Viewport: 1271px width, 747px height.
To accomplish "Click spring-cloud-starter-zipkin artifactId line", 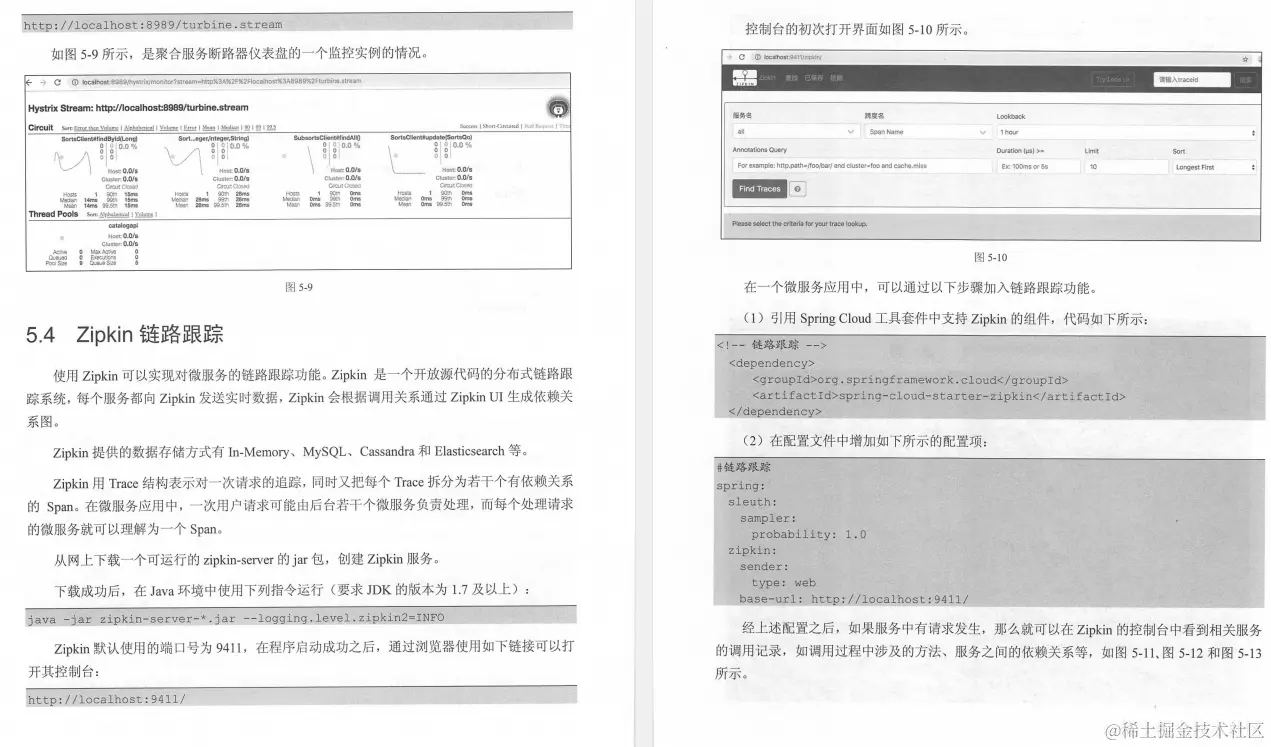I will click(x=939, y=396).
